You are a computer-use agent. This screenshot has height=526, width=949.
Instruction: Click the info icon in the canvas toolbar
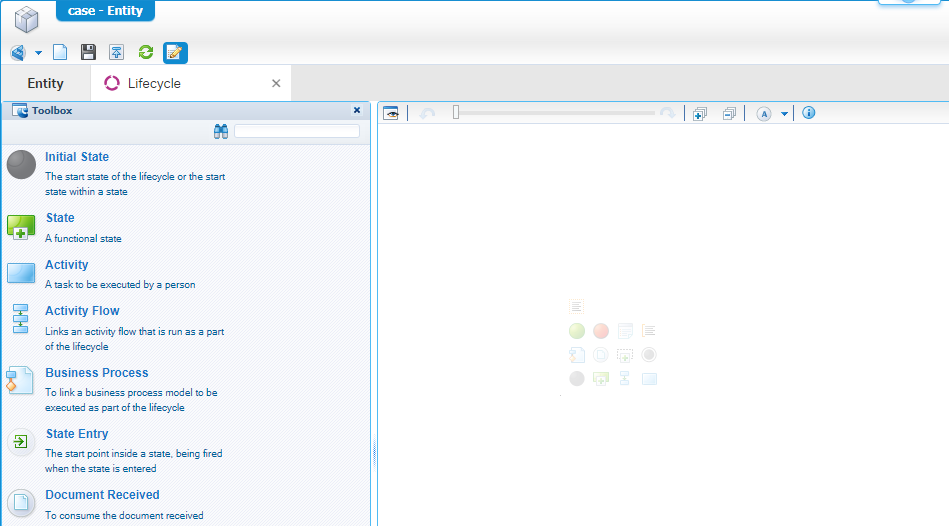[x=809, y=113]
